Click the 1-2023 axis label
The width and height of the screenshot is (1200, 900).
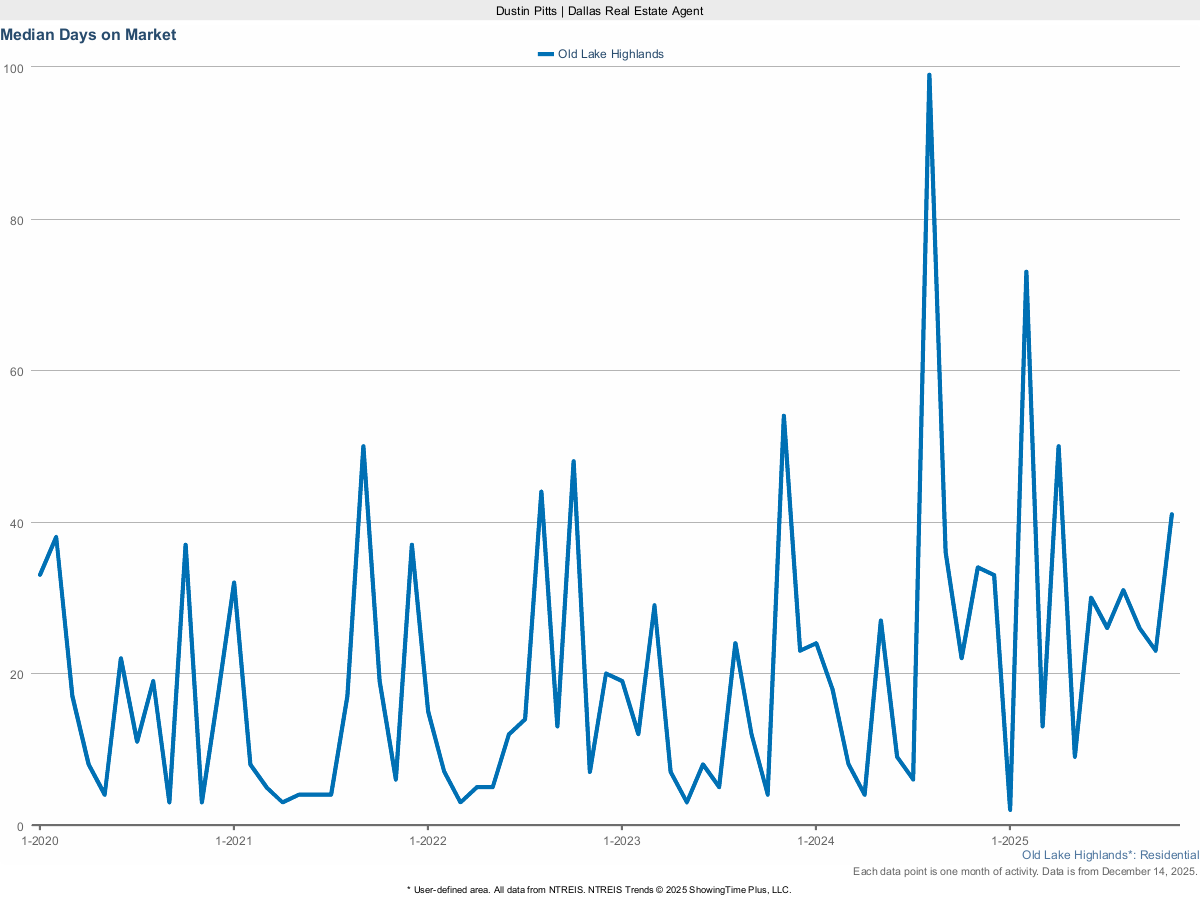pyautogui.click(x=622, y=841)
